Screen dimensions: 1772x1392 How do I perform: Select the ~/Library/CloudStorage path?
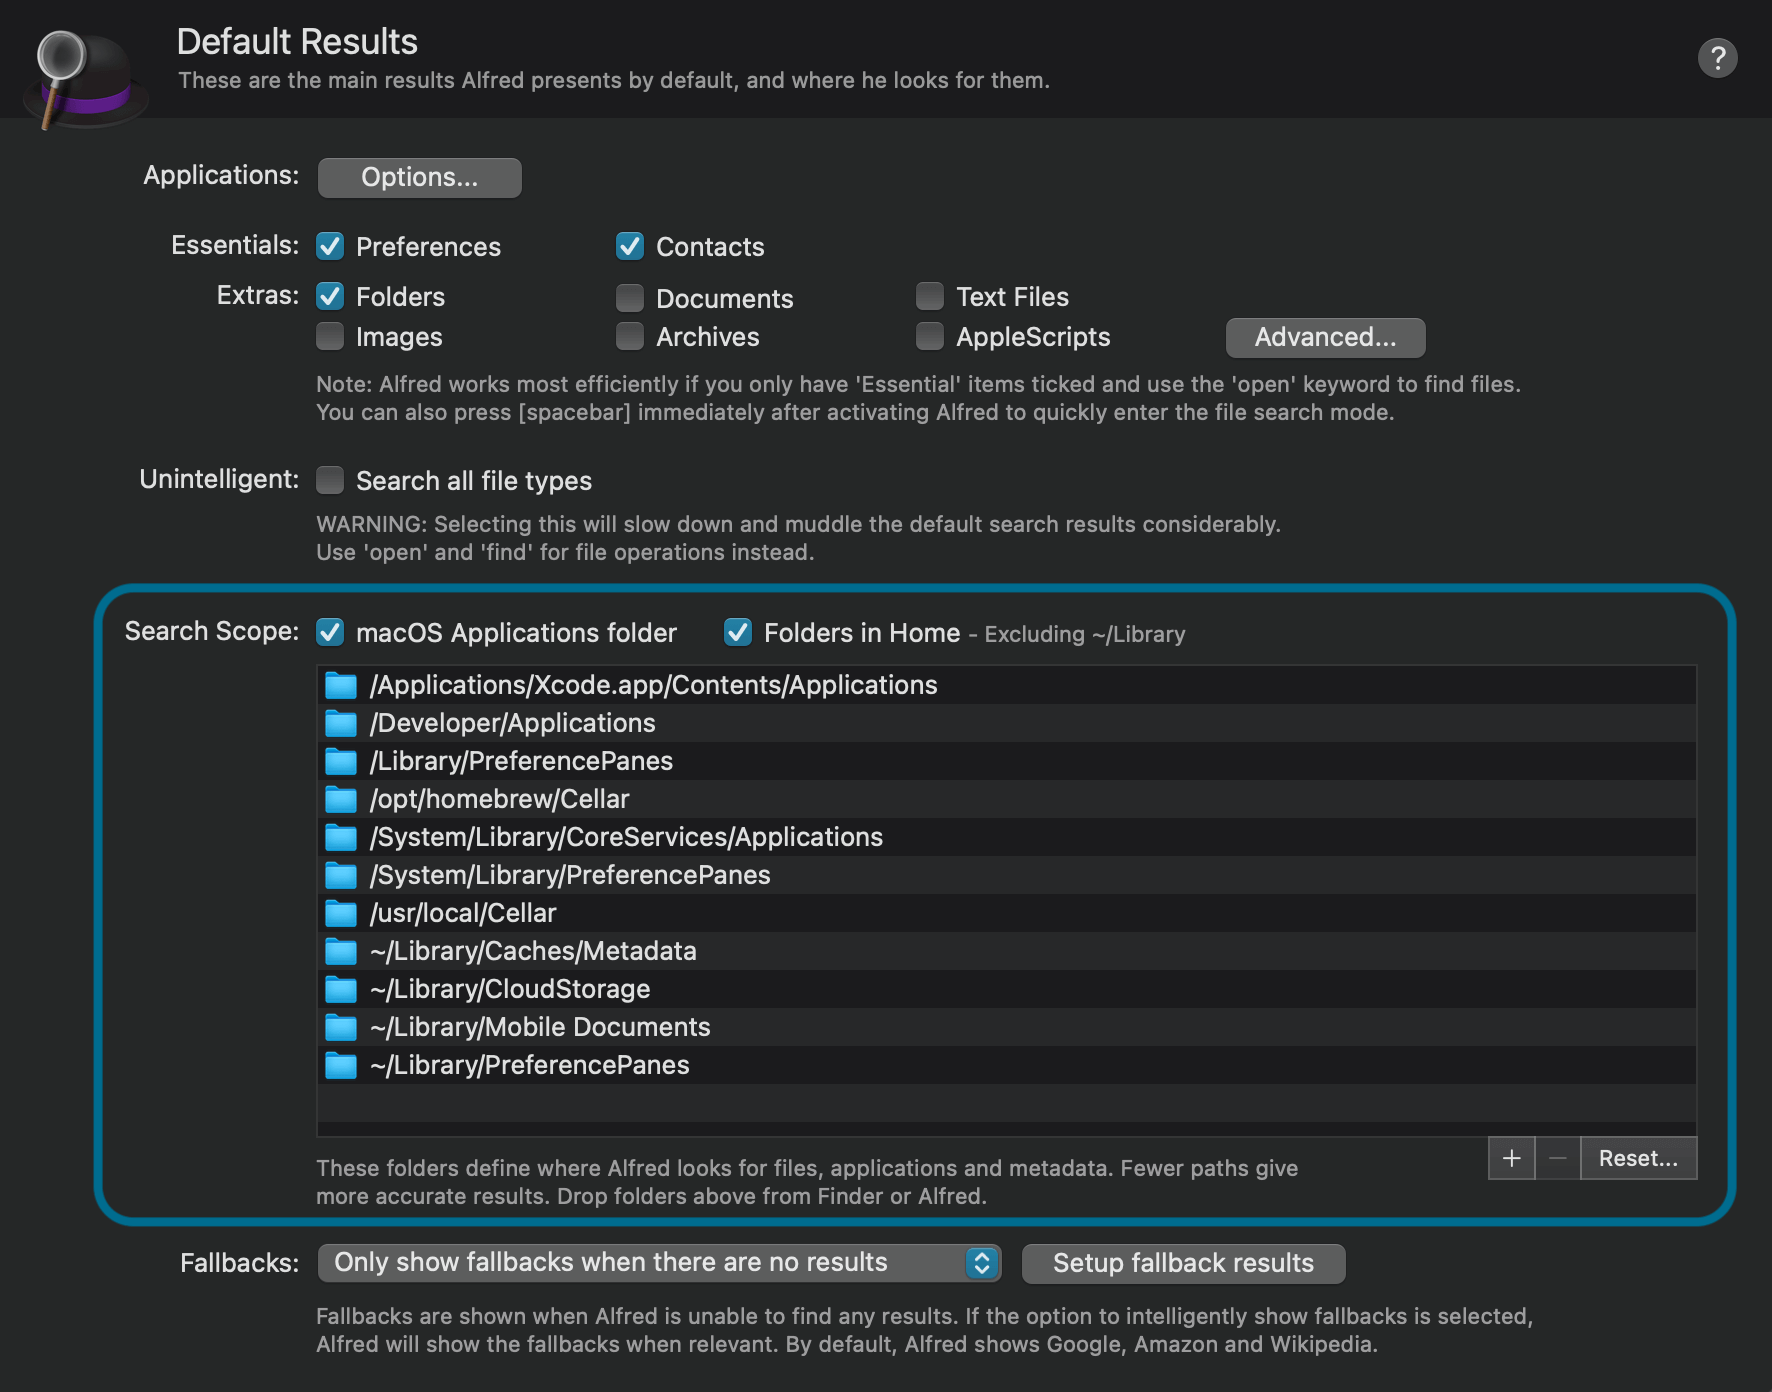[x=1006, y=989]
